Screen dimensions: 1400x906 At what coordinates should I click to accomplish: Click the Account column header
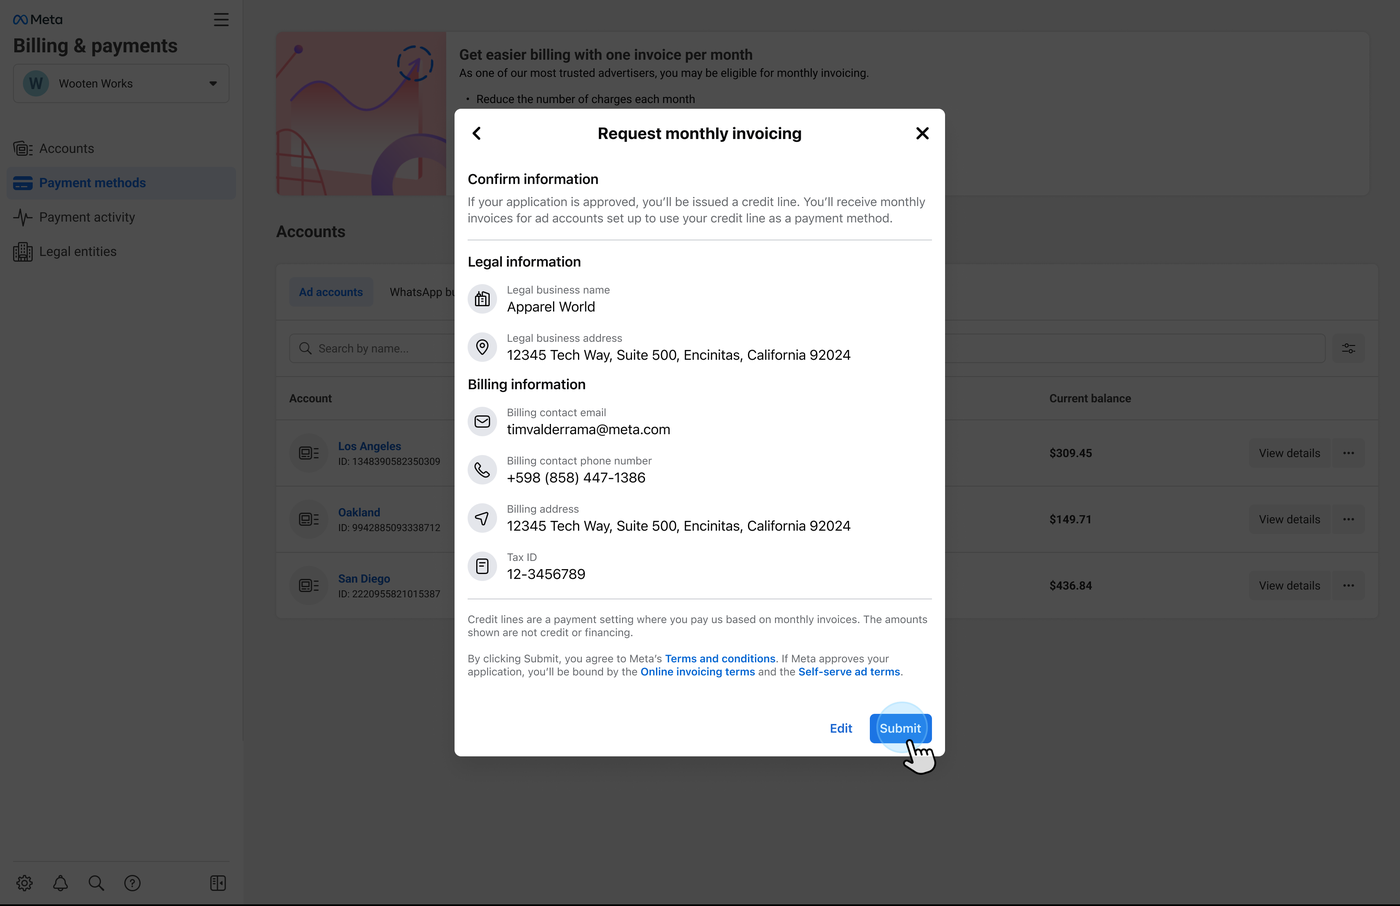[x=310, y=398]
